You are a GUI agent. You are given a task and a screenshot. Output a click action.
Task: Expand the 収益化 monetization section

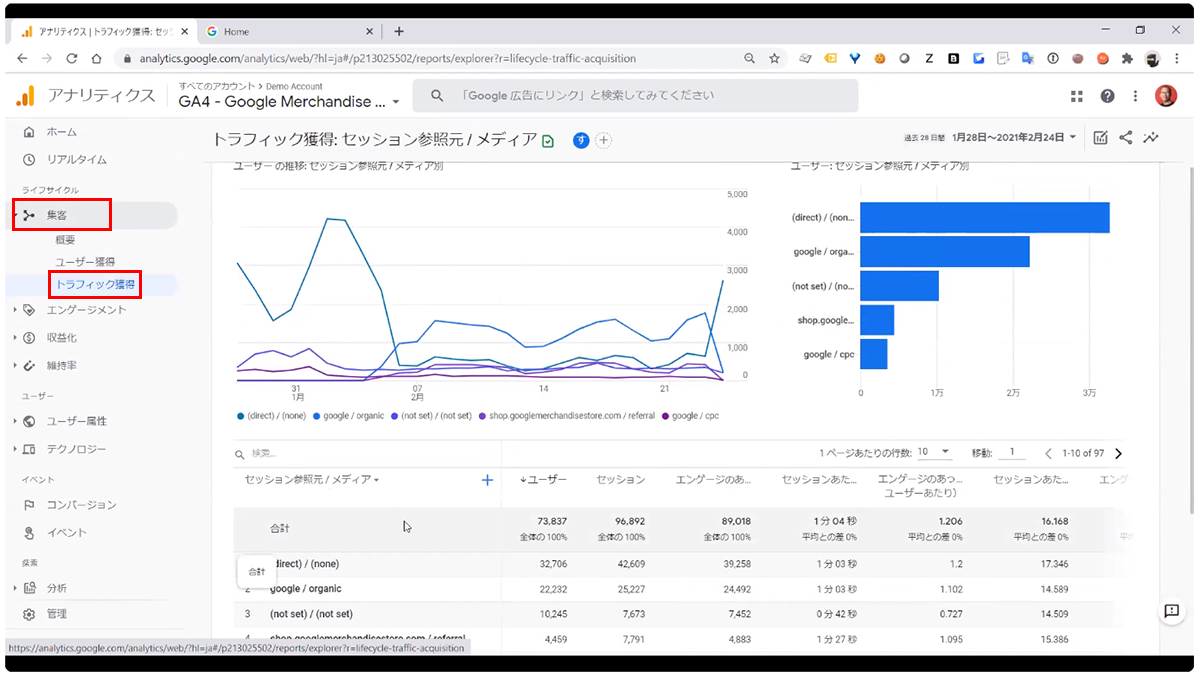tap(61, 338)
